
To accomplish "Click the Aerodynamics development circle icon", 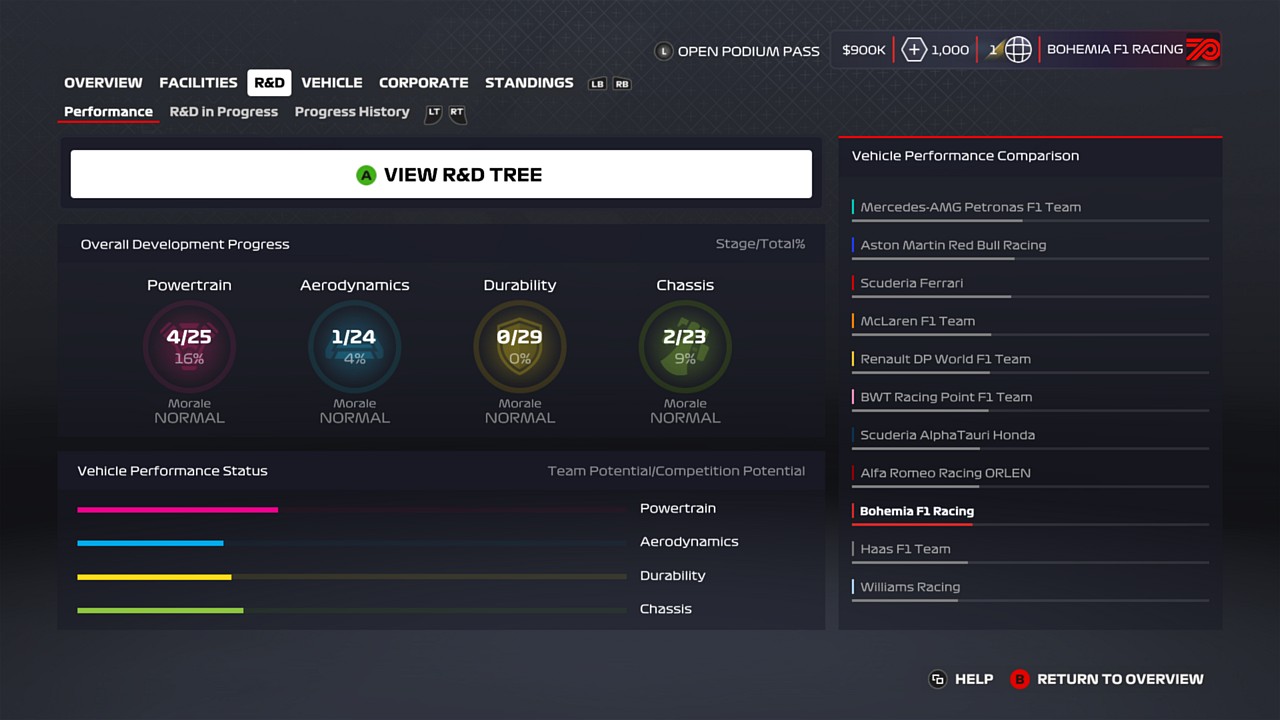I will (354, 347).
